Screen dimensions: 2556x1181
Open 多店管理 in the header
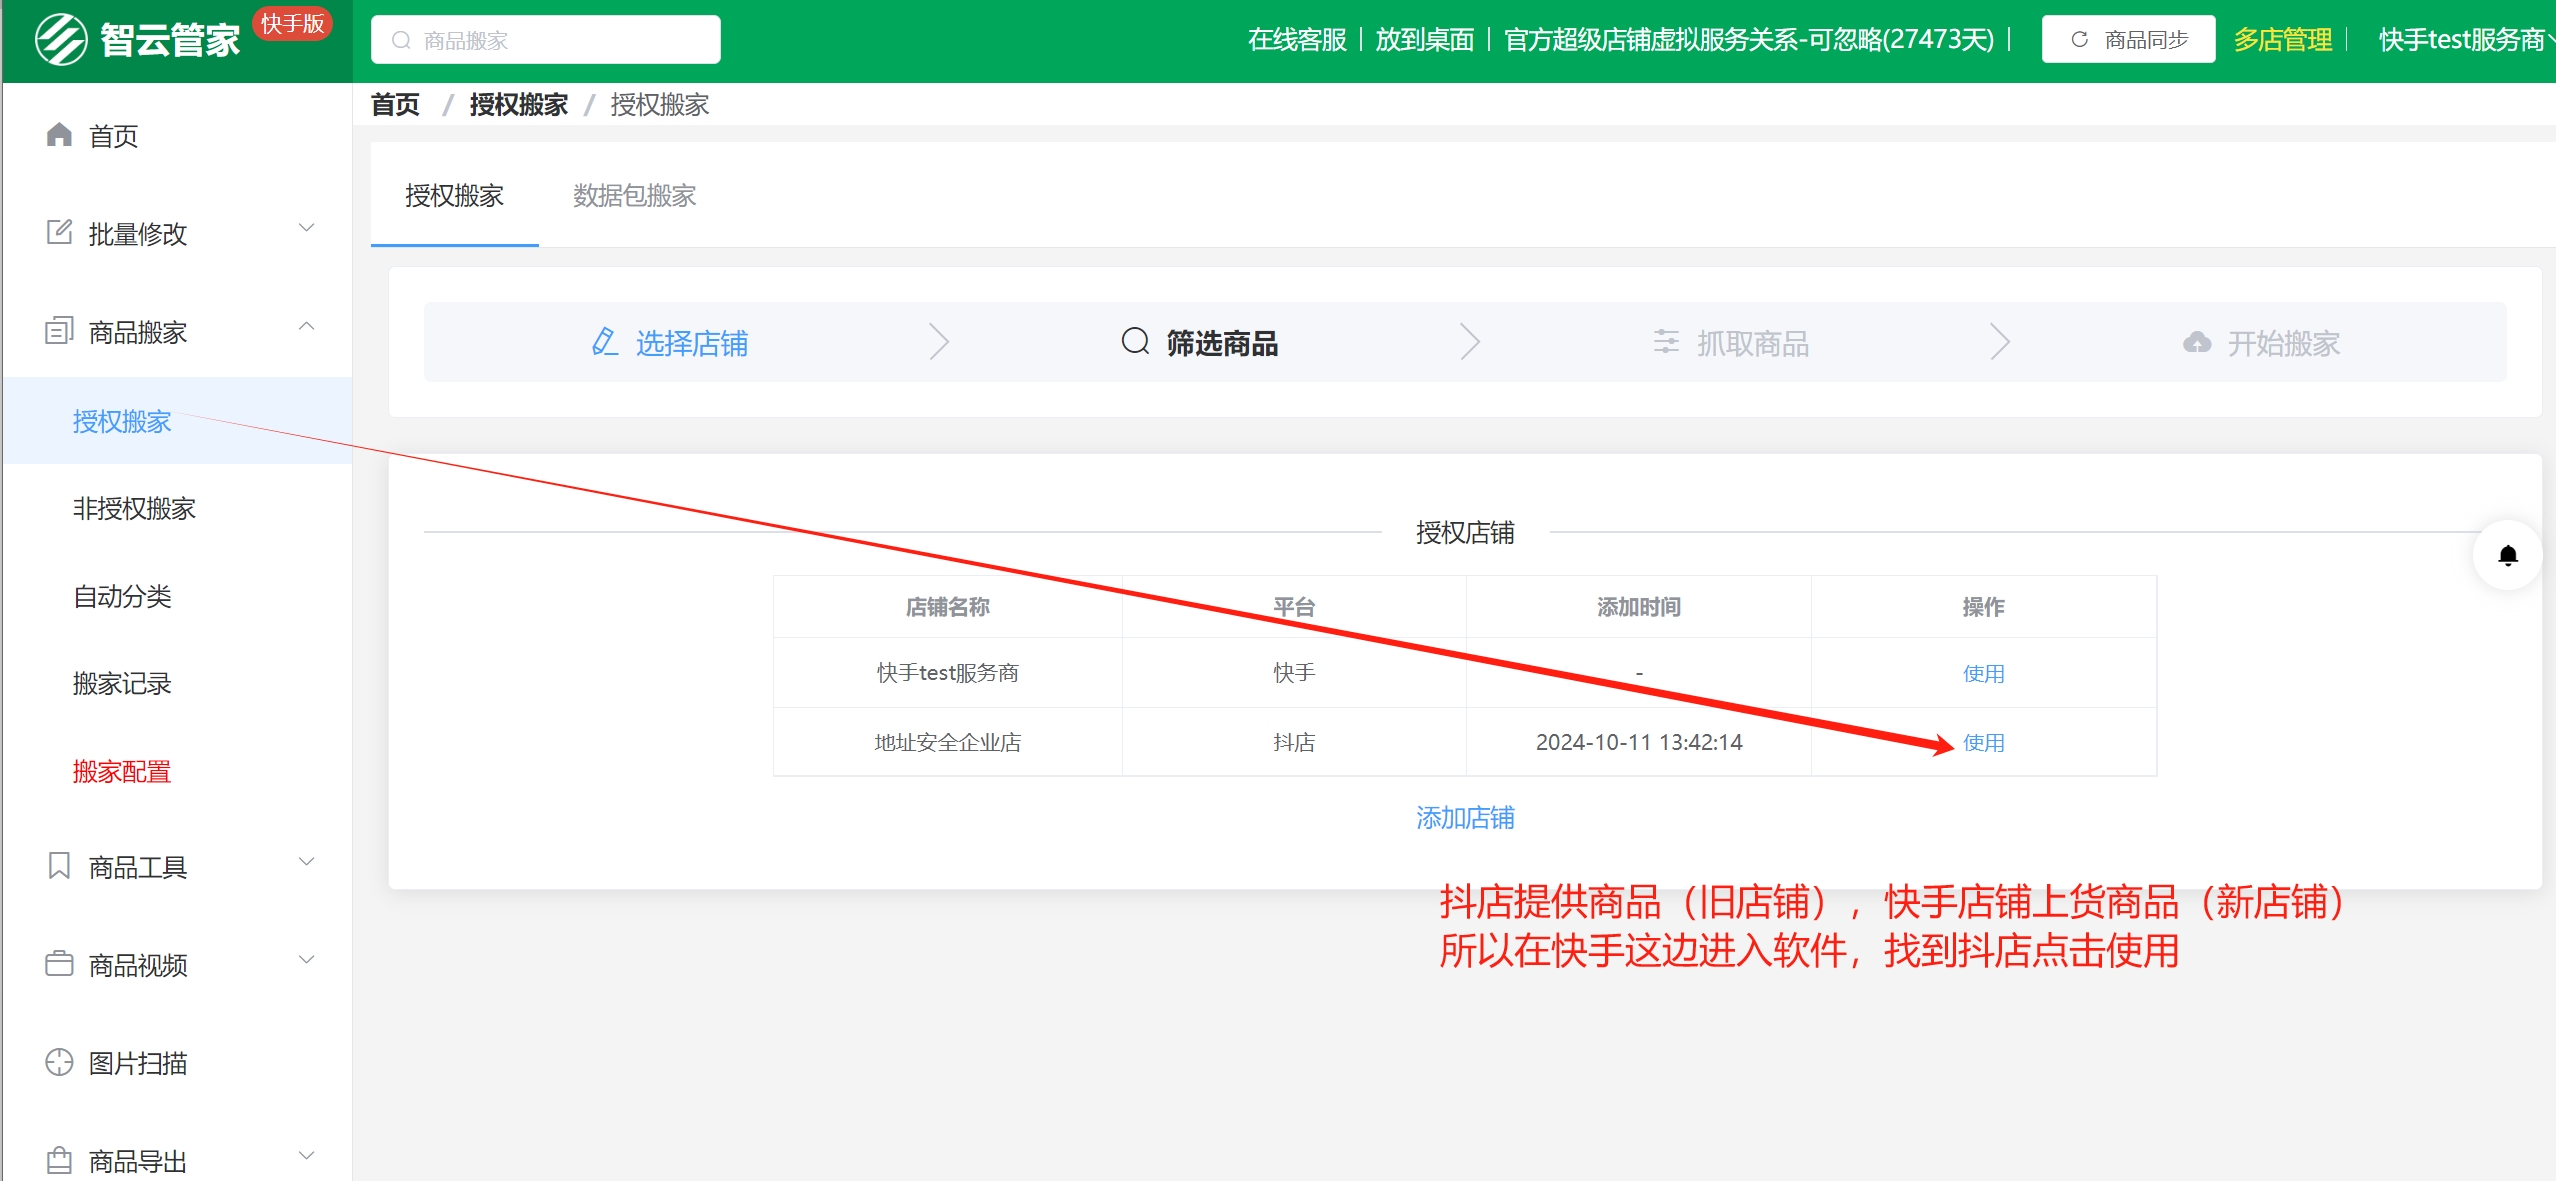click(2282, 40)
